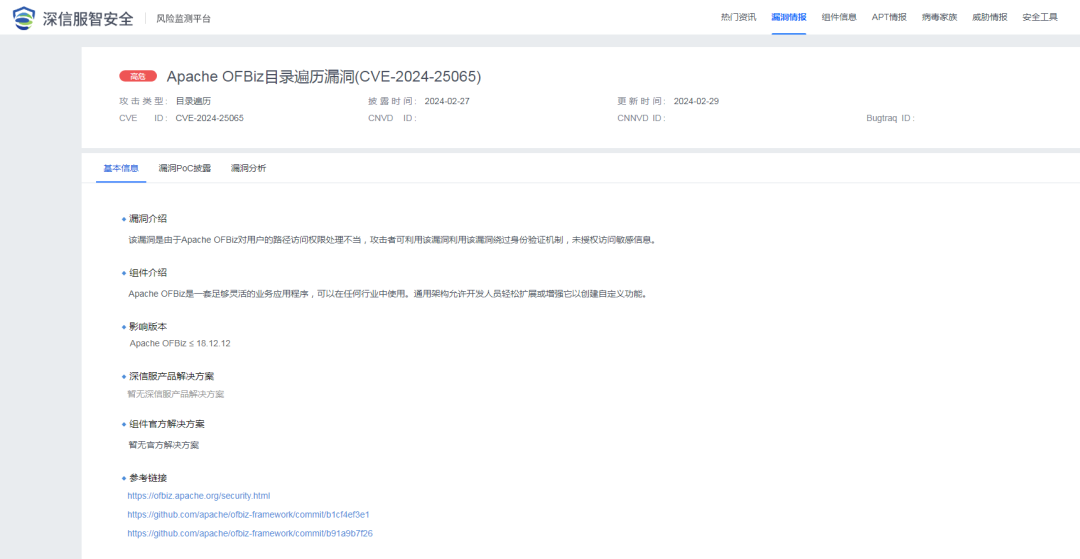Select the 漏洞情报 navigation tab

click(x=789, y=17)
